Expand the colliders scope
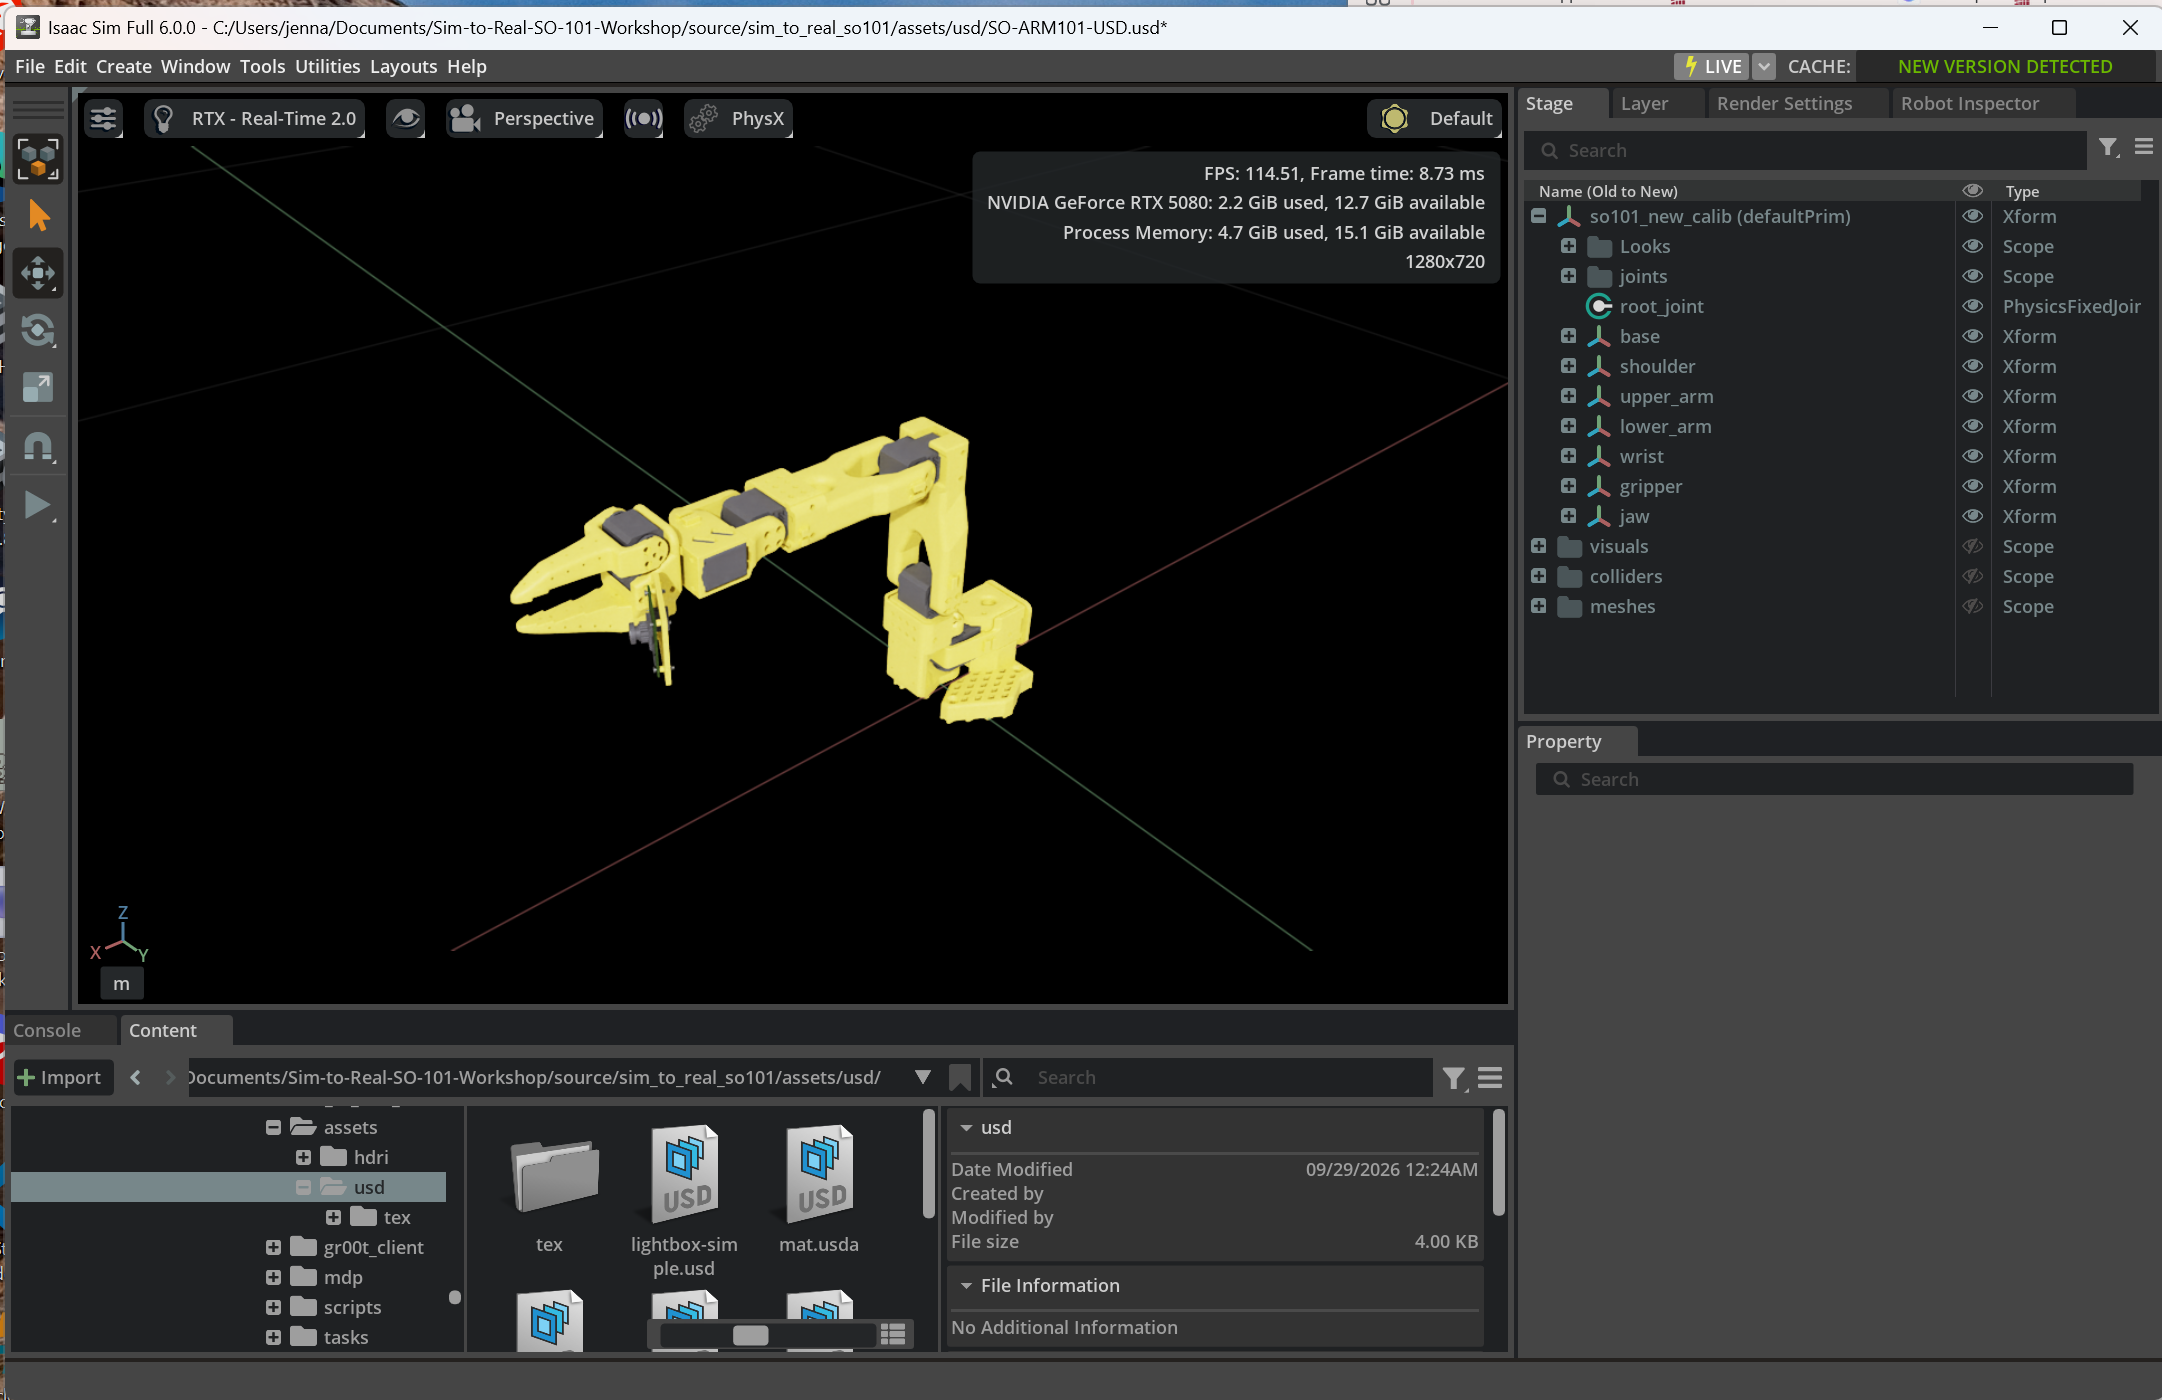Image resolution: width=2162 pixels, height=1400 pixels. click(1539, 577)
